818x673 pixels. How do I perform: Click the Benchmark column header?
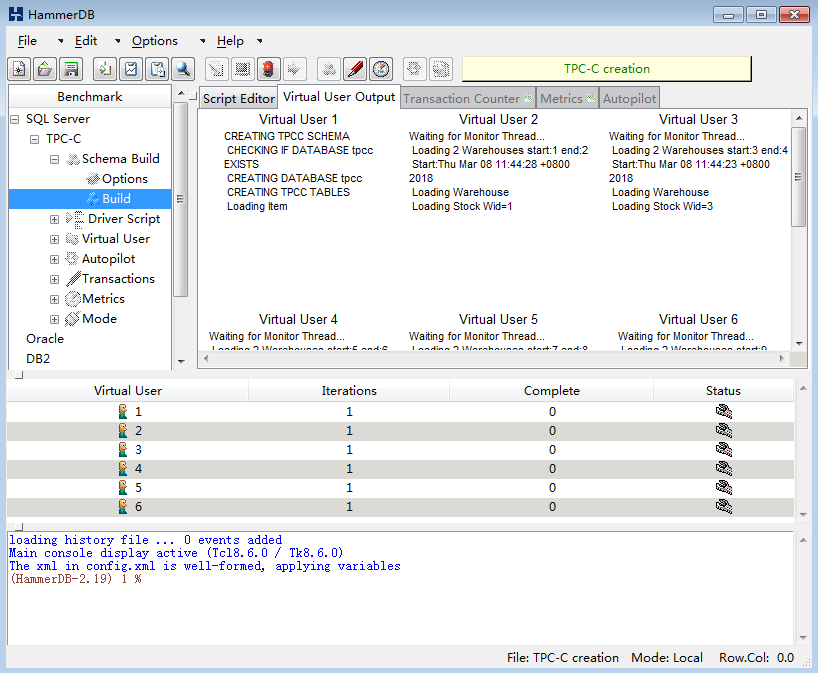click(90, 97)
